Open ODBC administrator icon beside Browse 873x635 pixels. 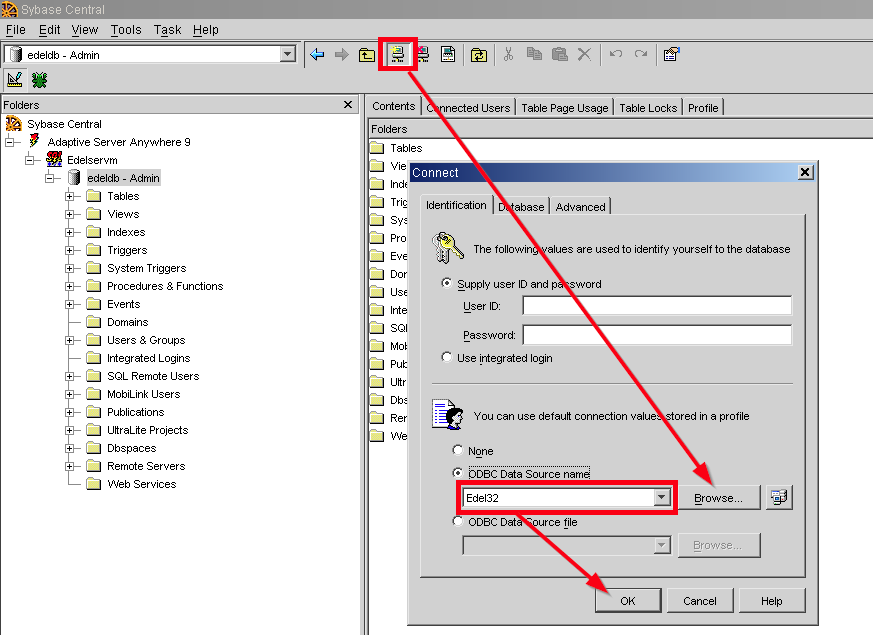tap(779, 497)
